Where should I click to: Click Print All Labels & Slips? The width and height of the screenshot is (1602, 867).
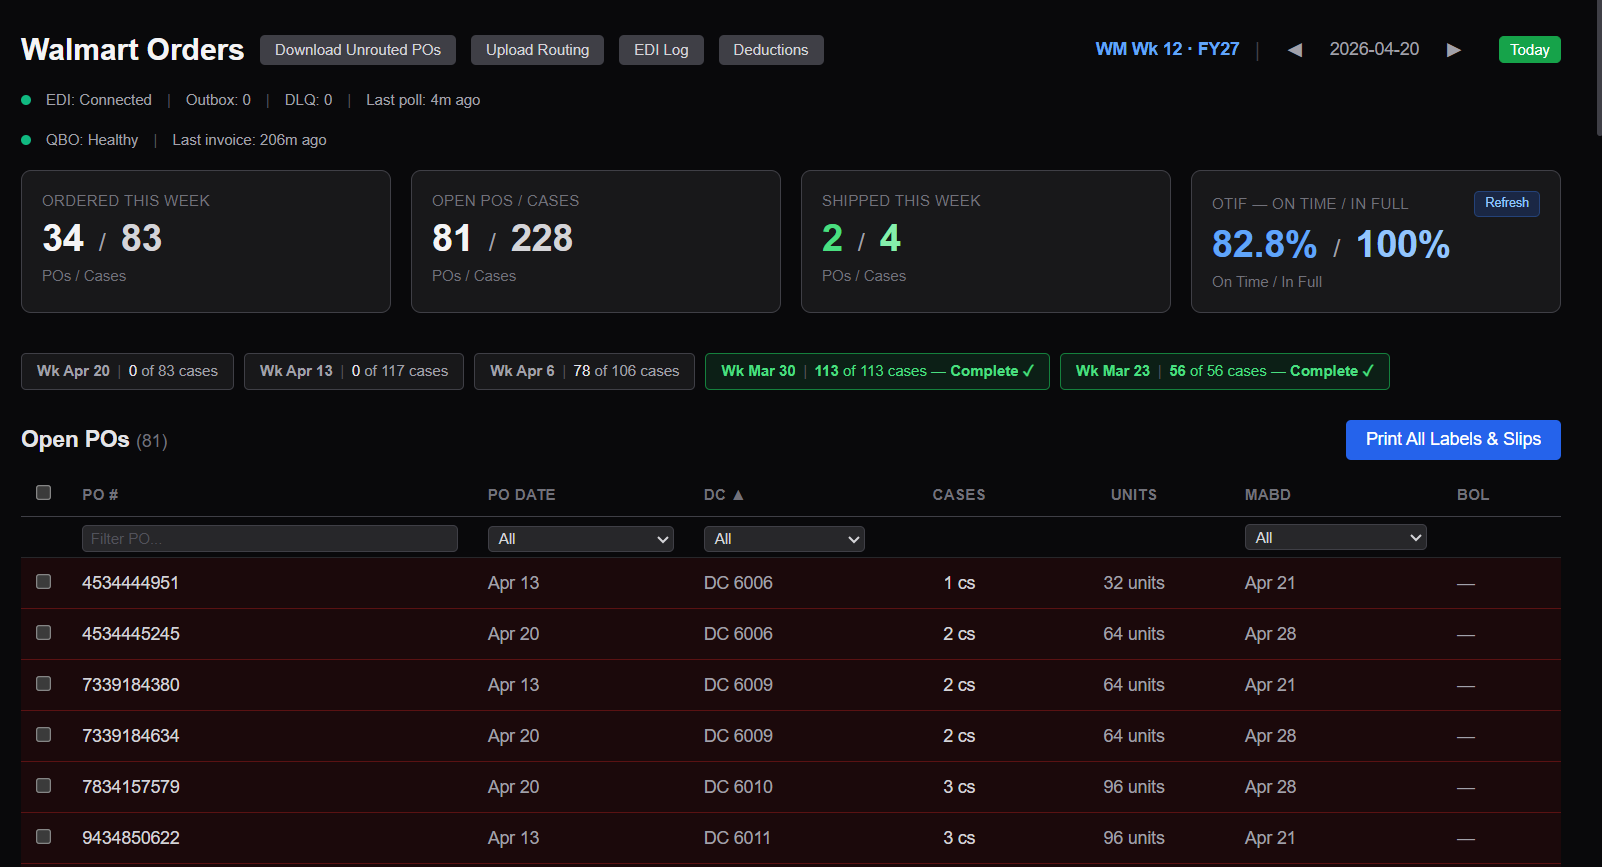[1453, 440]
